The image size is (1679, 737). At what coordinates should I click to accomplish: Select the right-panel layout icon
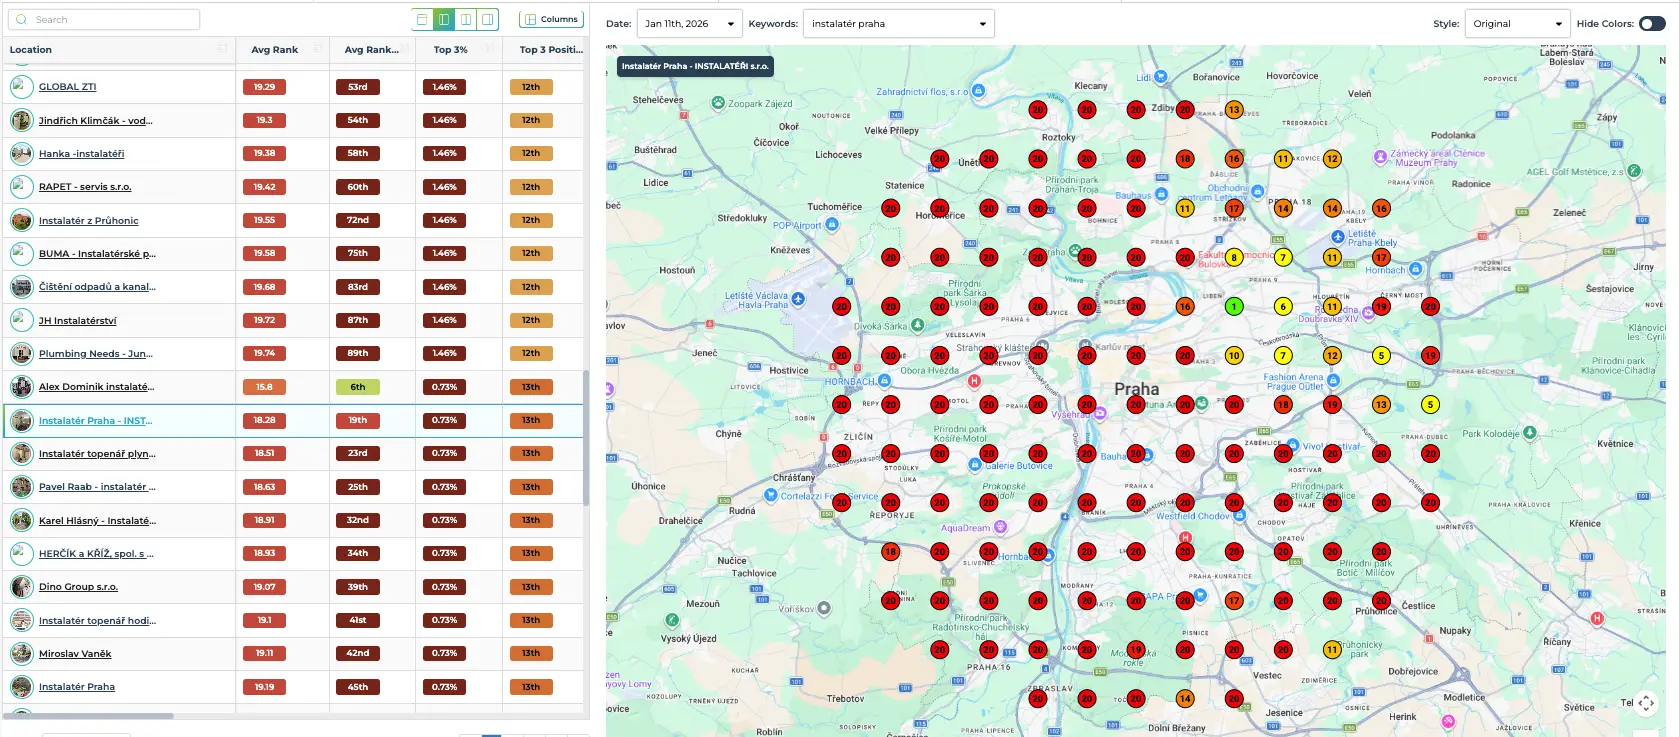pyautogui.click(x=487, y=19)
